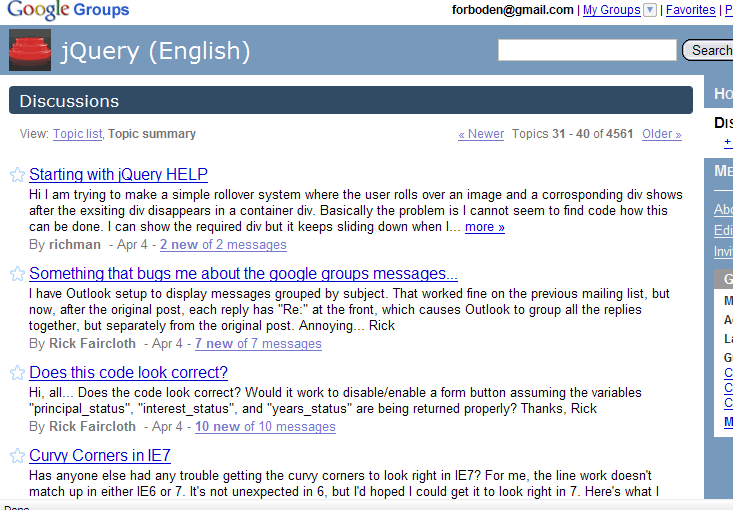Open 'Does this code look correct?' topic
The height and width of the screenshot is (510, 733).
tap(129, 373)
